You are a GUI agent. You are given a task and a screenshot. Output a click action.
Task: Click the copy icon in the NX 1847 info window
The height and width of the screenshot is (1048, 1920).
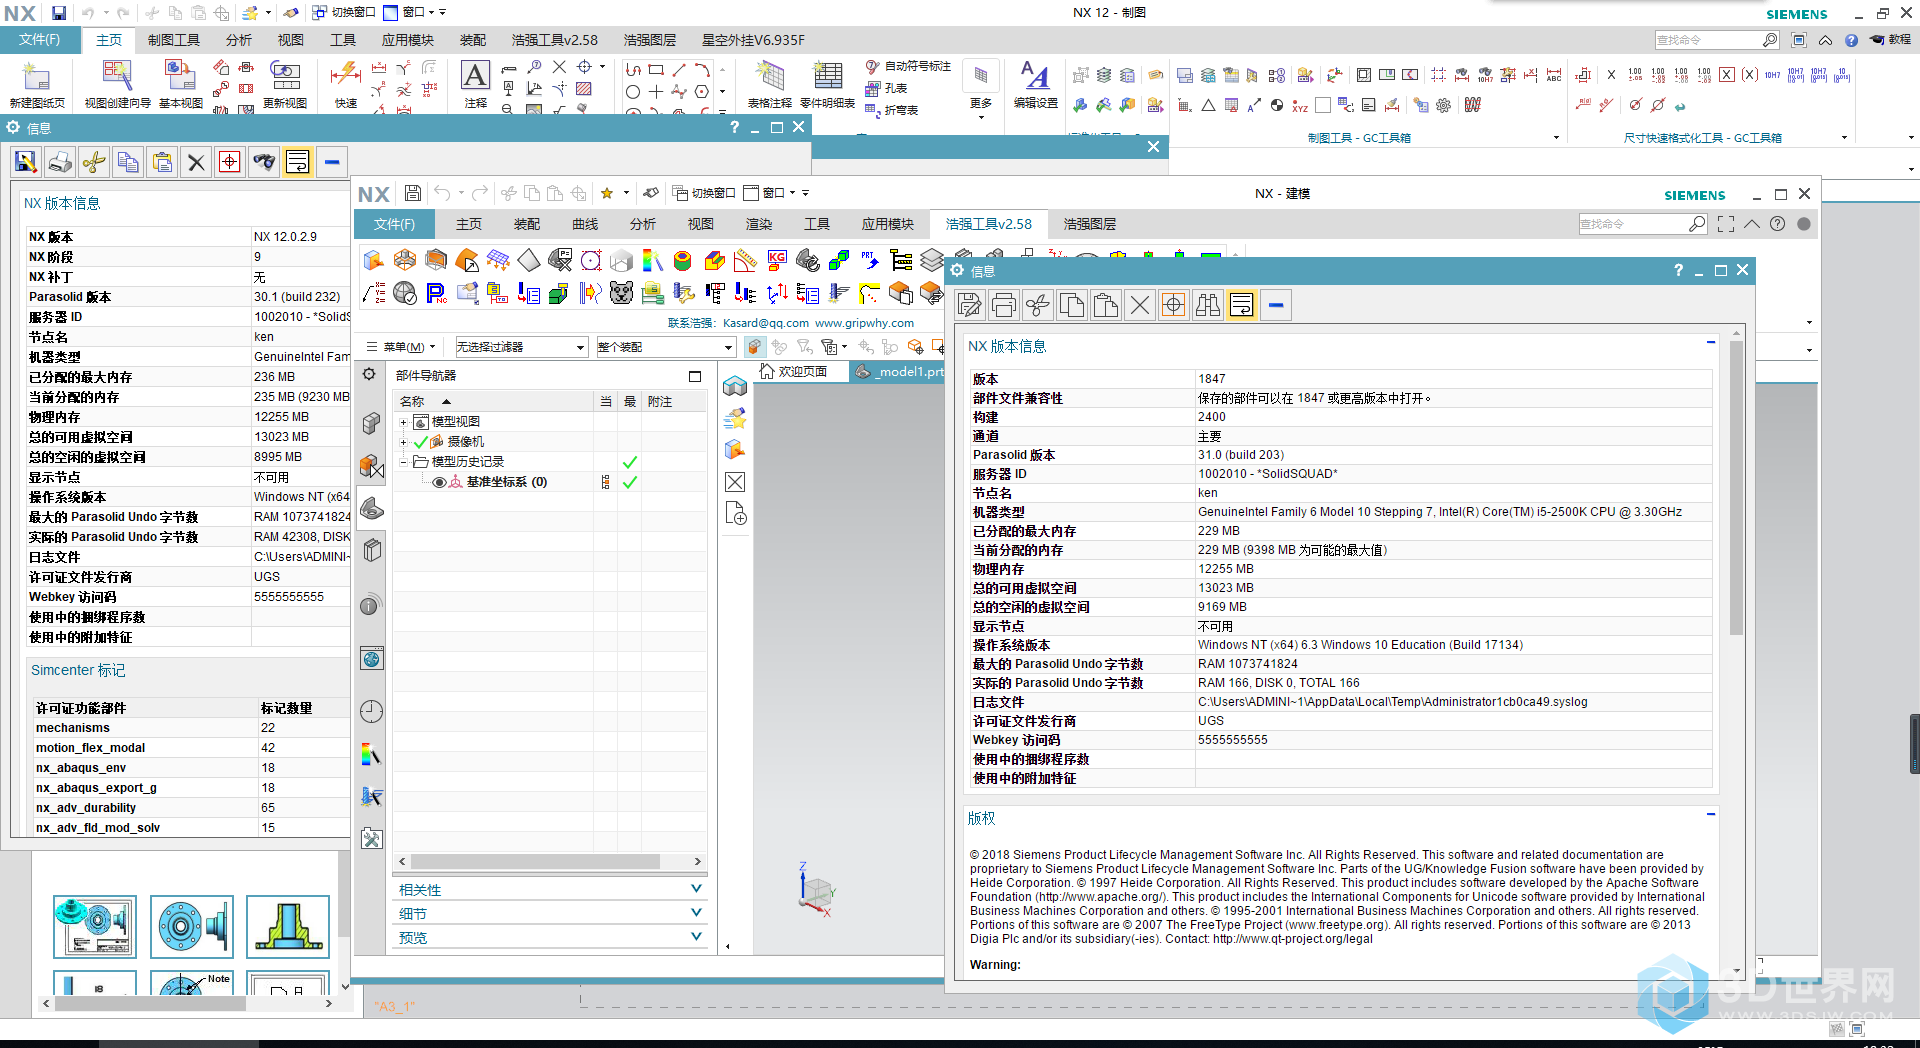pyautogui.click(x=1072, y=305)
